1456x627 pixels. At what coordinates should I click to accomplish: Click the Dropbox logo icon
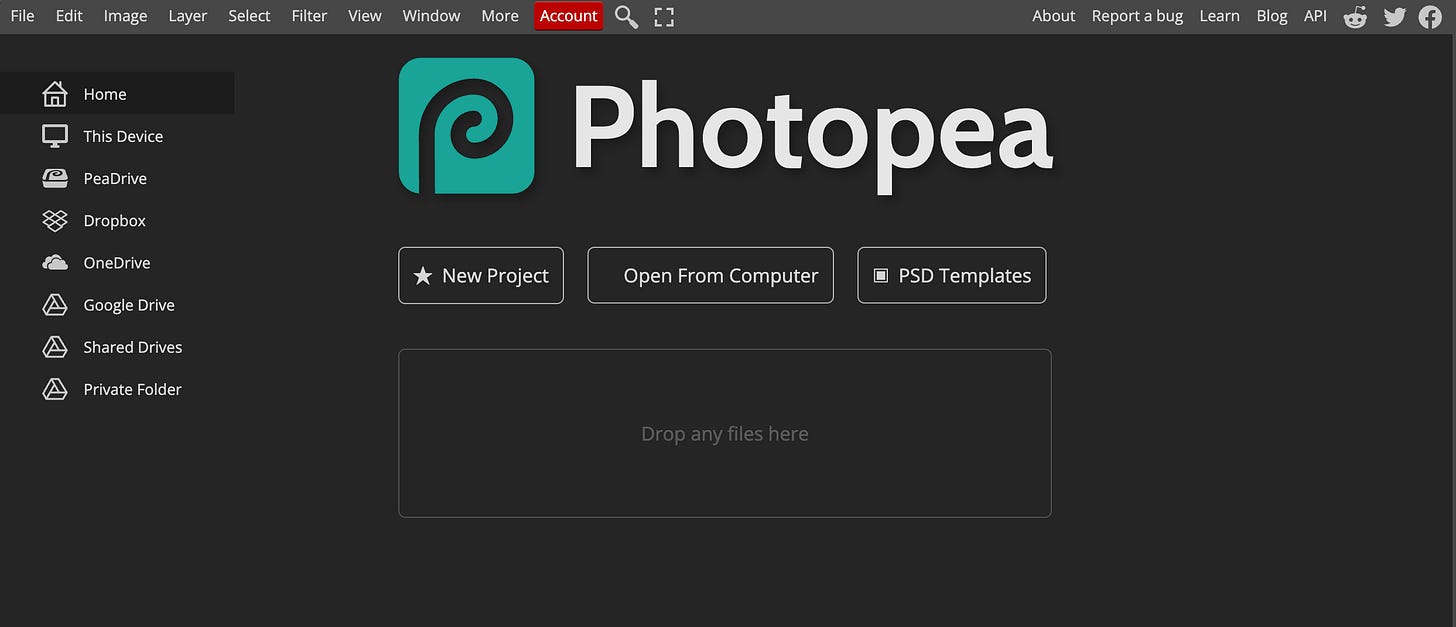[55, 220]
